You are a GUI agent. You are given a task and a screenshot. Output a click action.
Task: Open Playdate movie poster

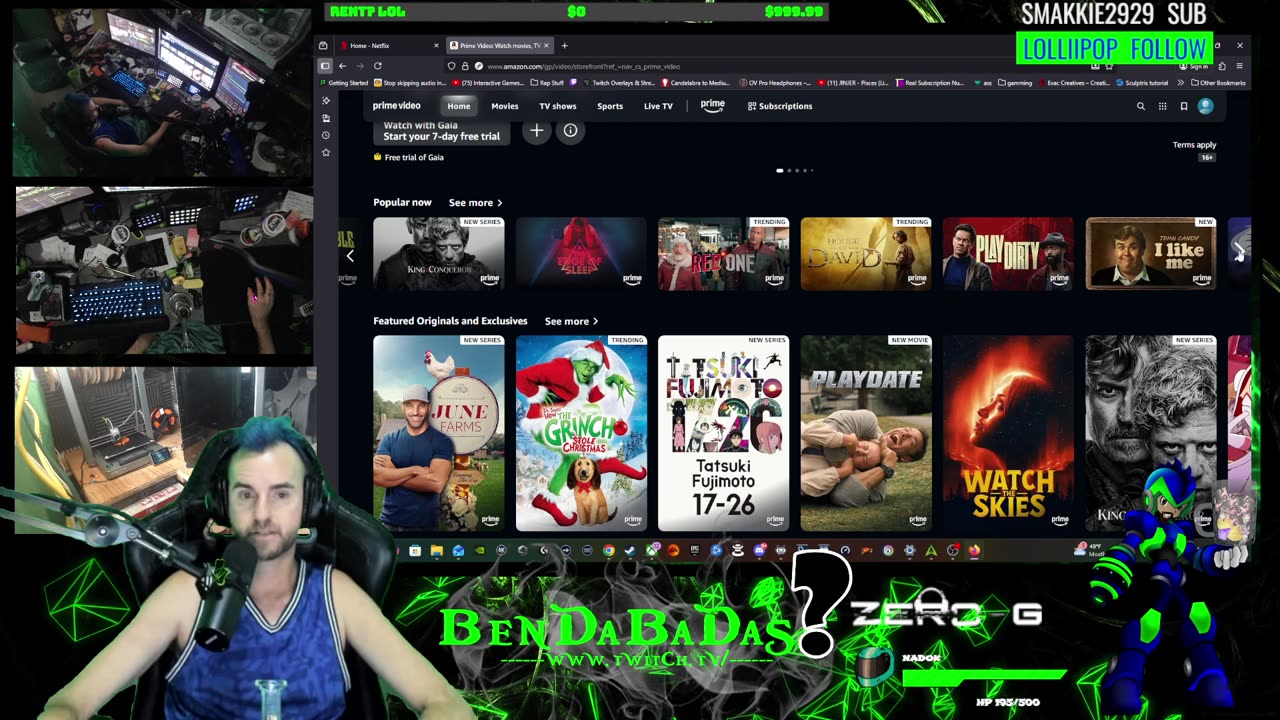pos(866,433)
